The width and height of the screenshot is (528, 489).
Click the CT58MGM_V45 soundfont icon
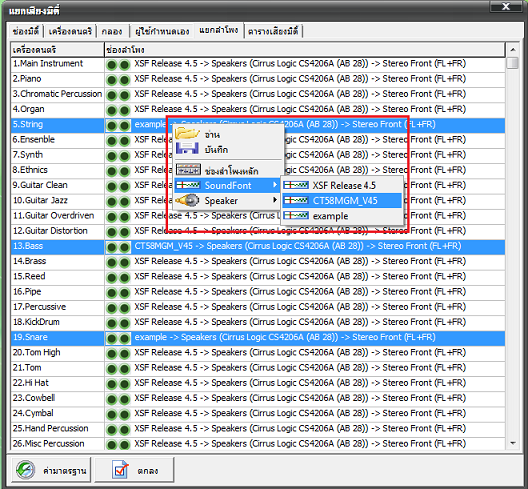tap(296, 201)
